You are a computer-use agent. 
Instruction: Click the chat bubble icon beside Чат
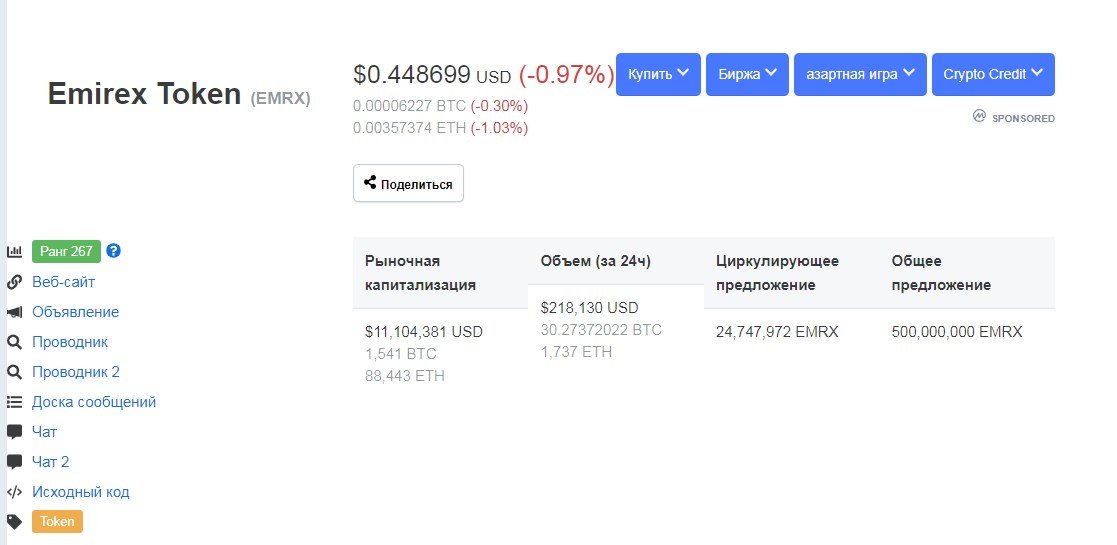point(14,432)
